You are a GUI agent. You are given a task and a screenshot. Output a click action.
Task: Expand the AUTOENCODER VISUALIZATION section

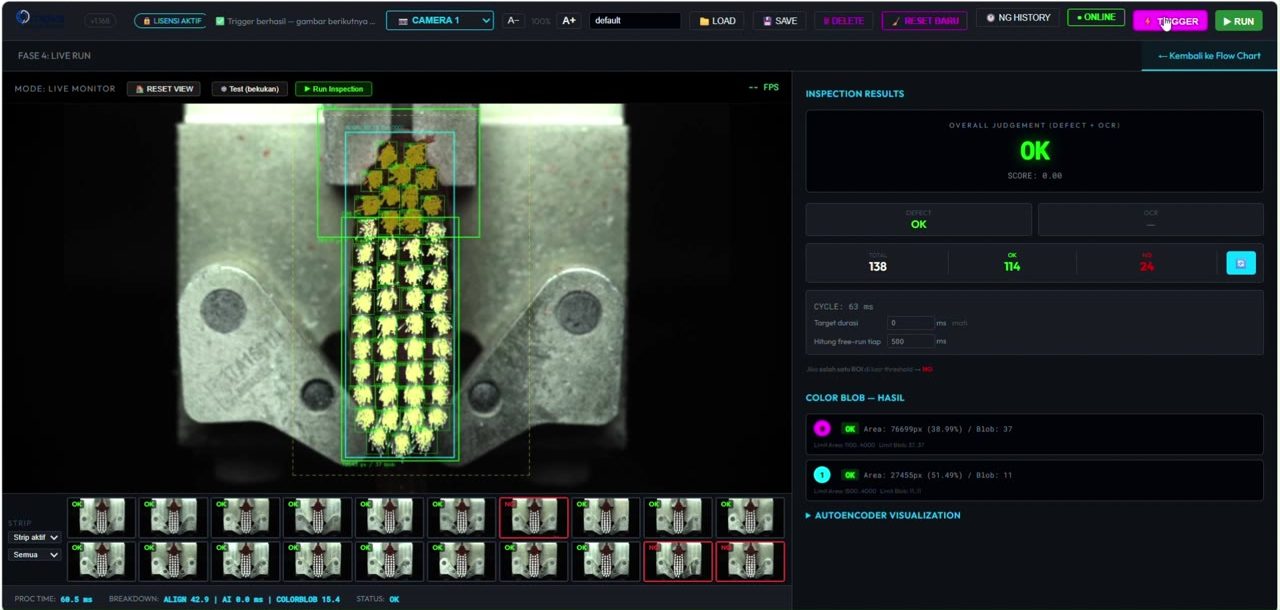pyautogui.click(x=883, y=516)
